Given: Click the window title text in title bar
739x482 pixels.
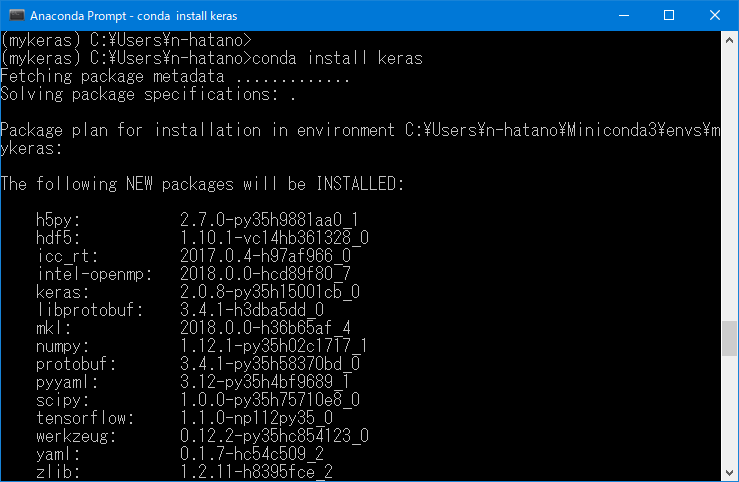Looking at the screenshot, I should point(140,16).
